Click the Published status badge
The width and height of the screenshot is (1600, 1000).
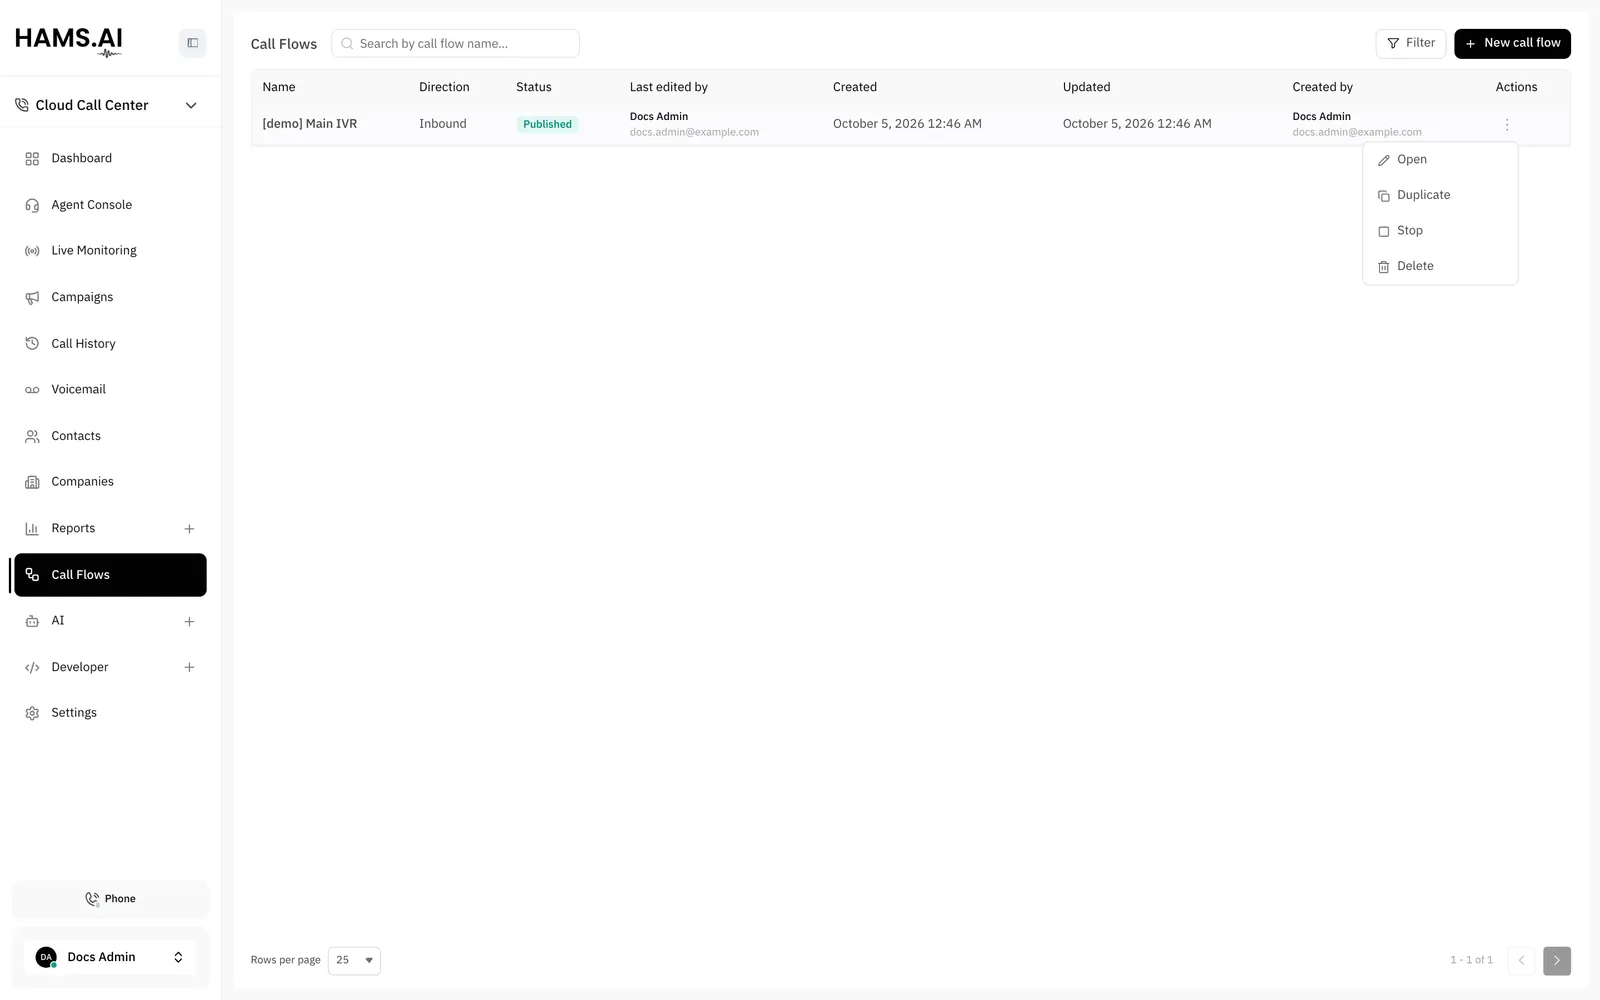pos(547,124)
